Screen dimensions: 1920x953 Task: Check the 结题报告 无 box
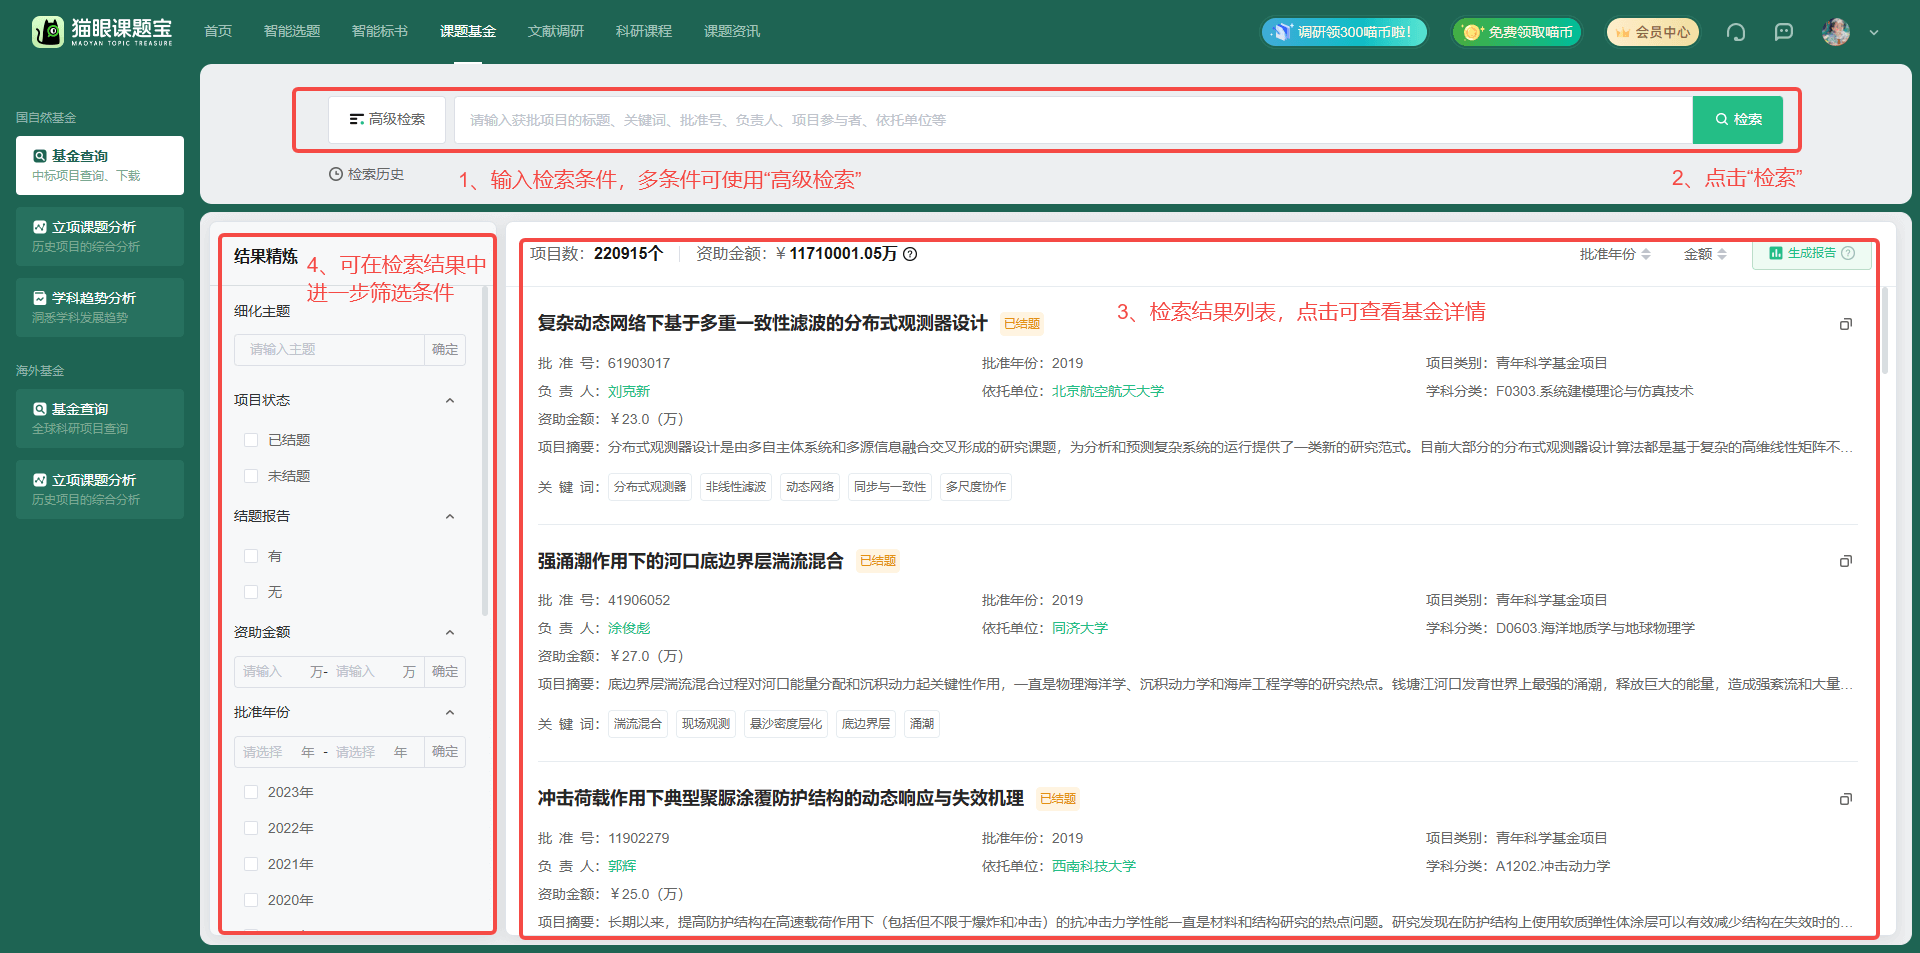(x=251, y=592)
